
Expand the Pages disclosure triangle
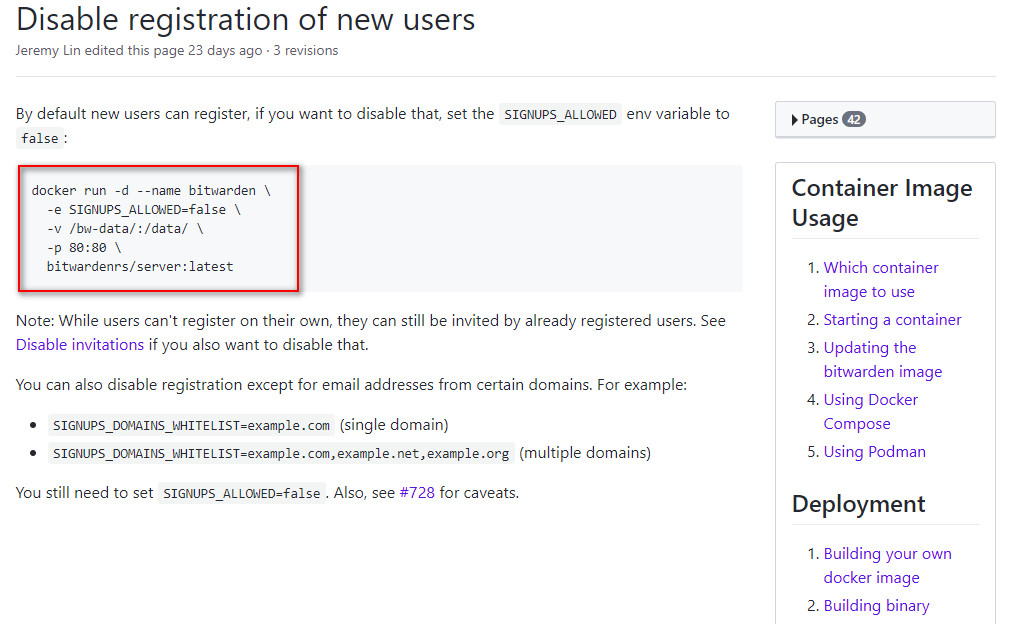click(795, 120)
